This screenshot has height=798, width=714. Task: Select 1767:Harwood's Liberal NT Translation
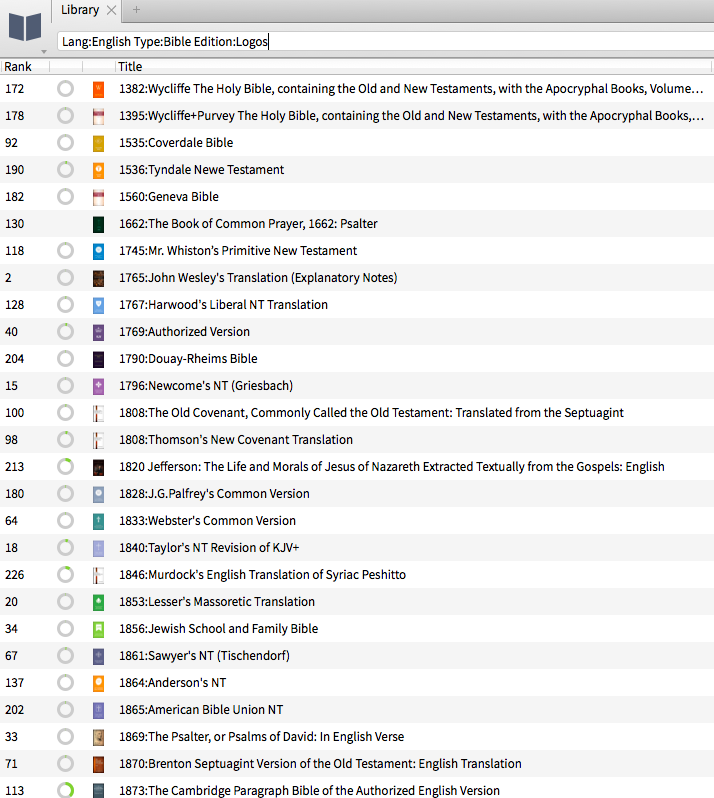223,304
